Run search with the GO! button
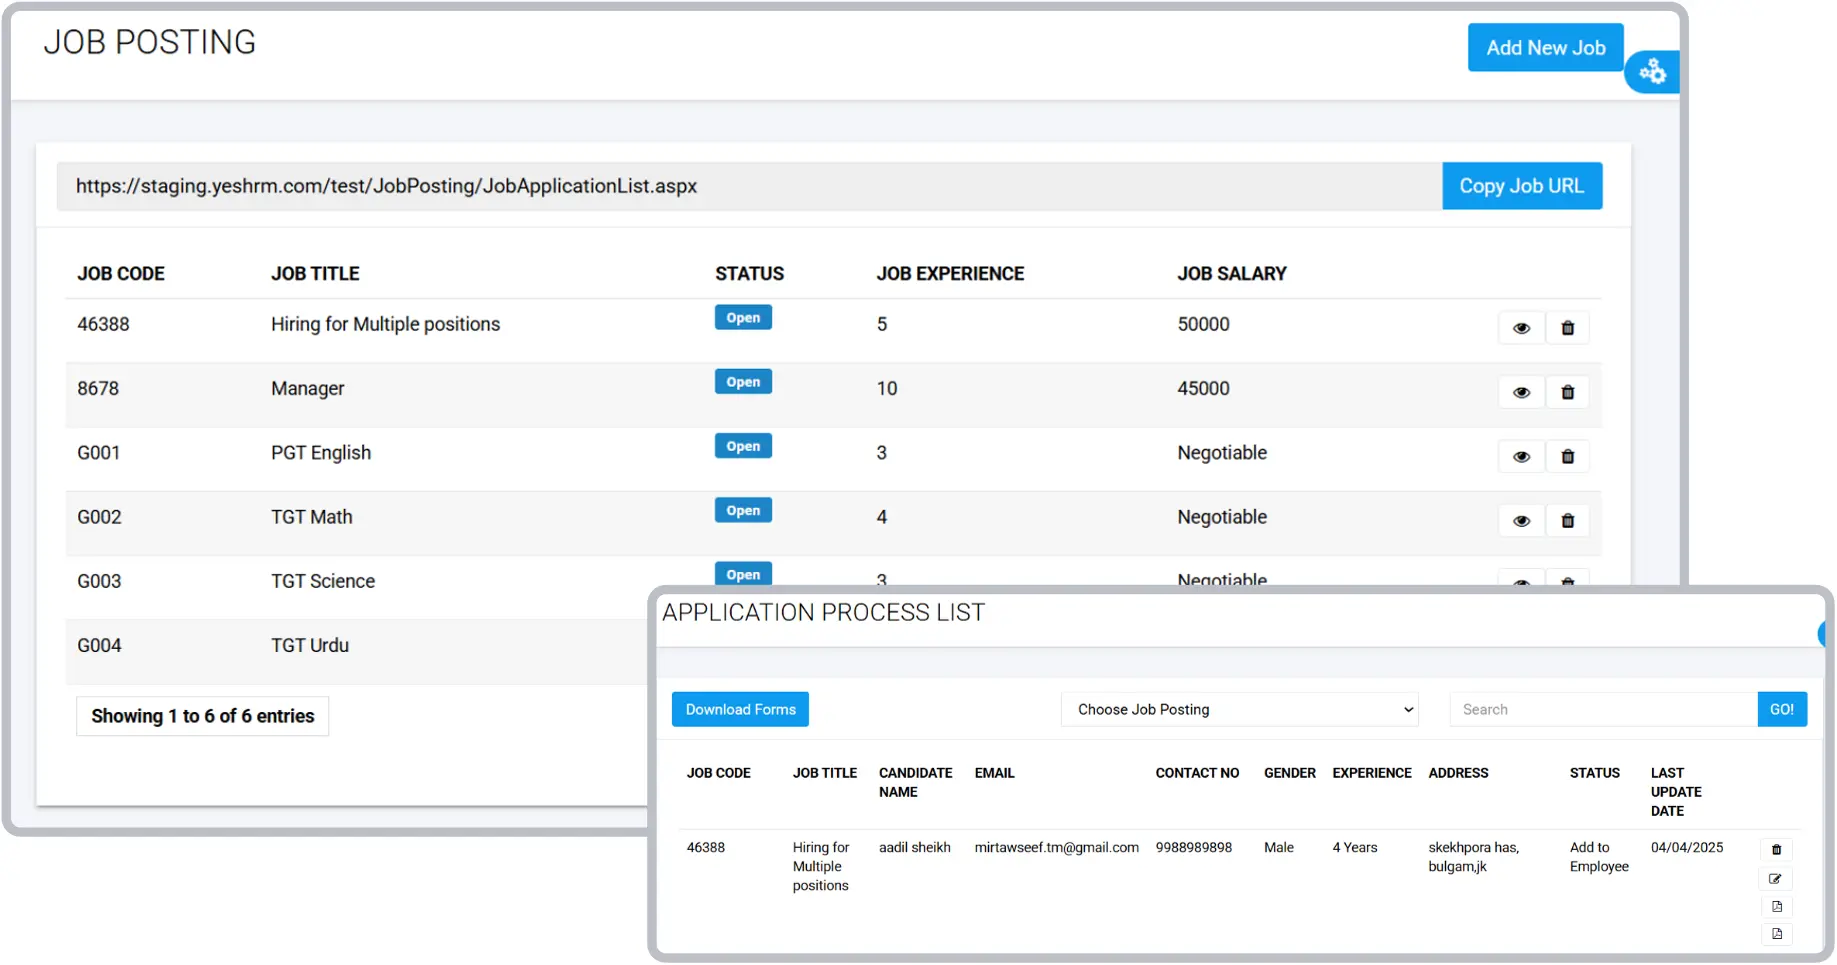 click(x=1781, y=709)
